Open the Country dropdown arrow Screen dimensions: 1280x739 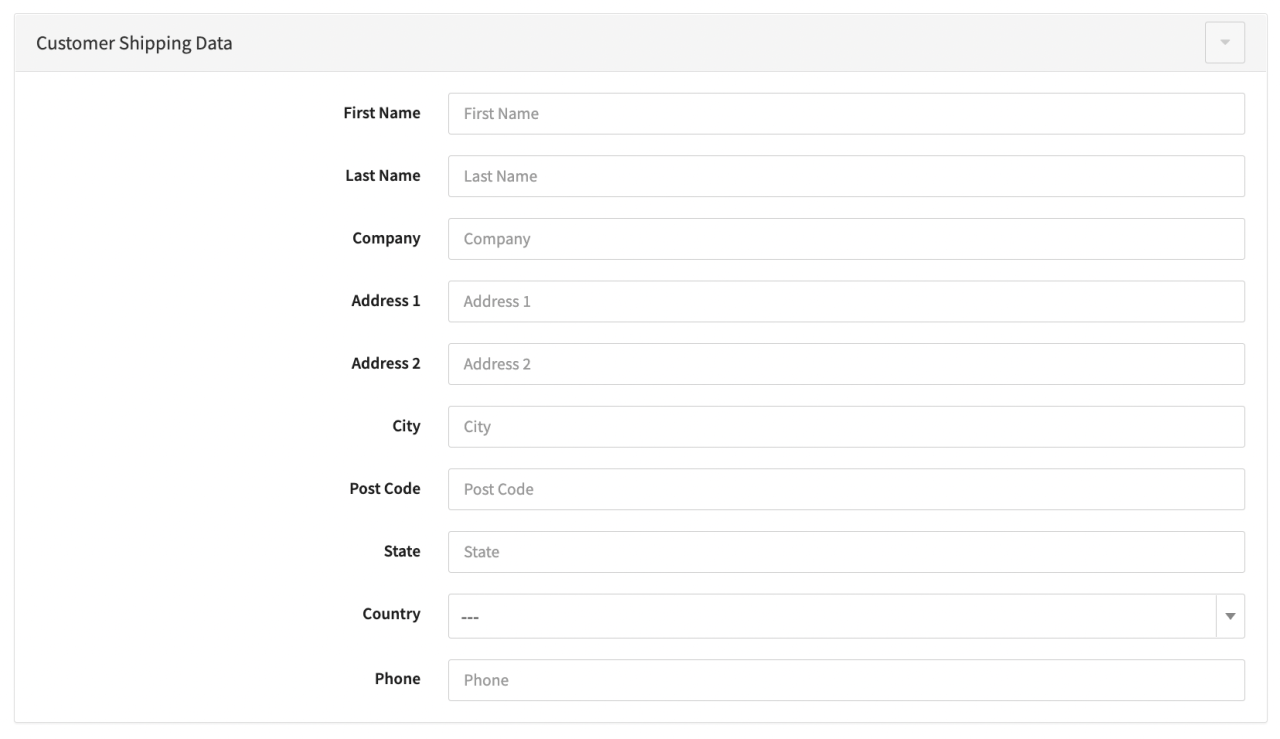(x=1230, y=616)
